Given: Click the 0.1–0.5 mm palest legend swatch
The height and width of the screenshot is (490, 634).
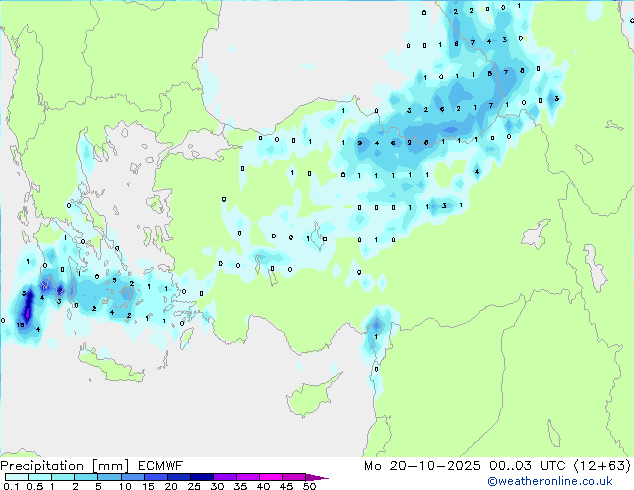Looking at the screenshot, I should [x=17, y=477].
